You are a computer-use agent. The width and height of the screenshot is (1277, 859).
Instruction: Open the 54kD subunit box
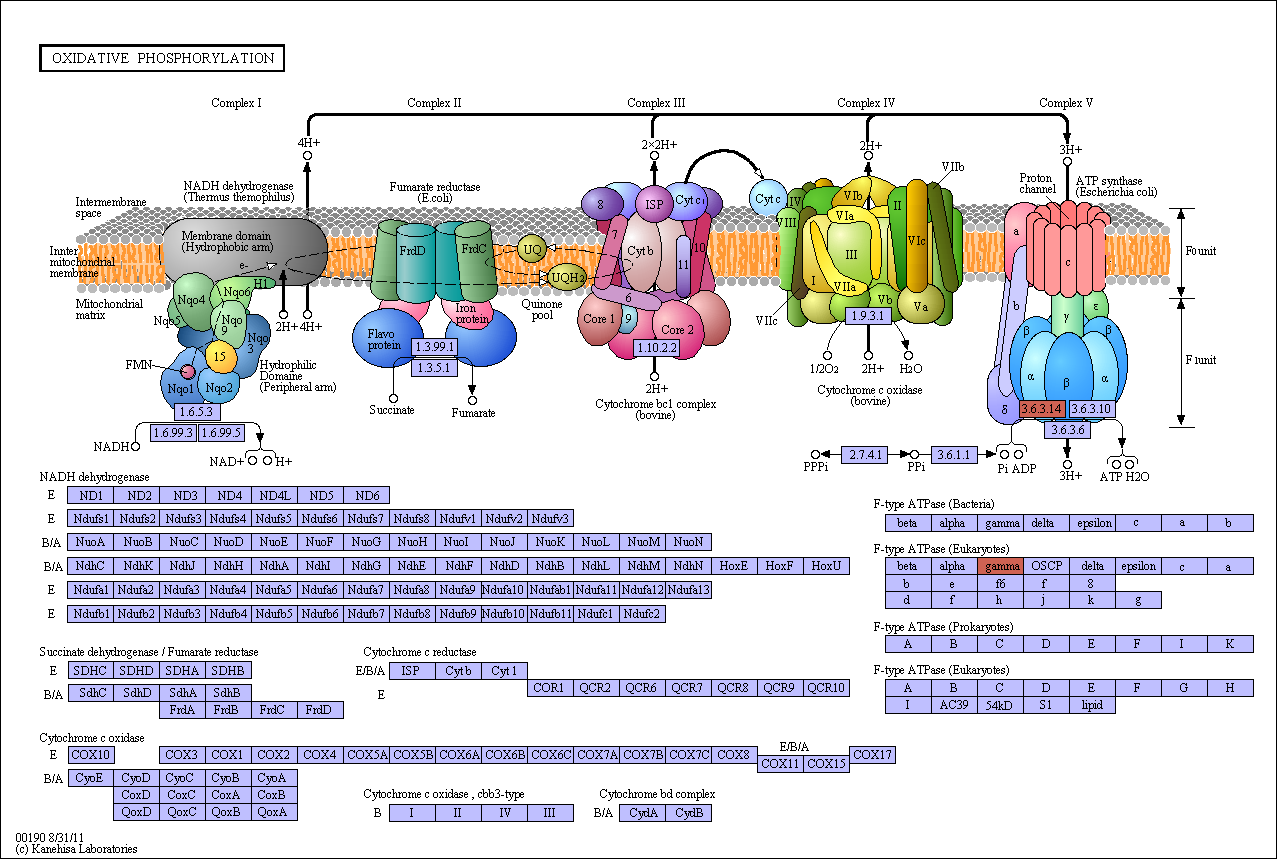pos(1000,705)
